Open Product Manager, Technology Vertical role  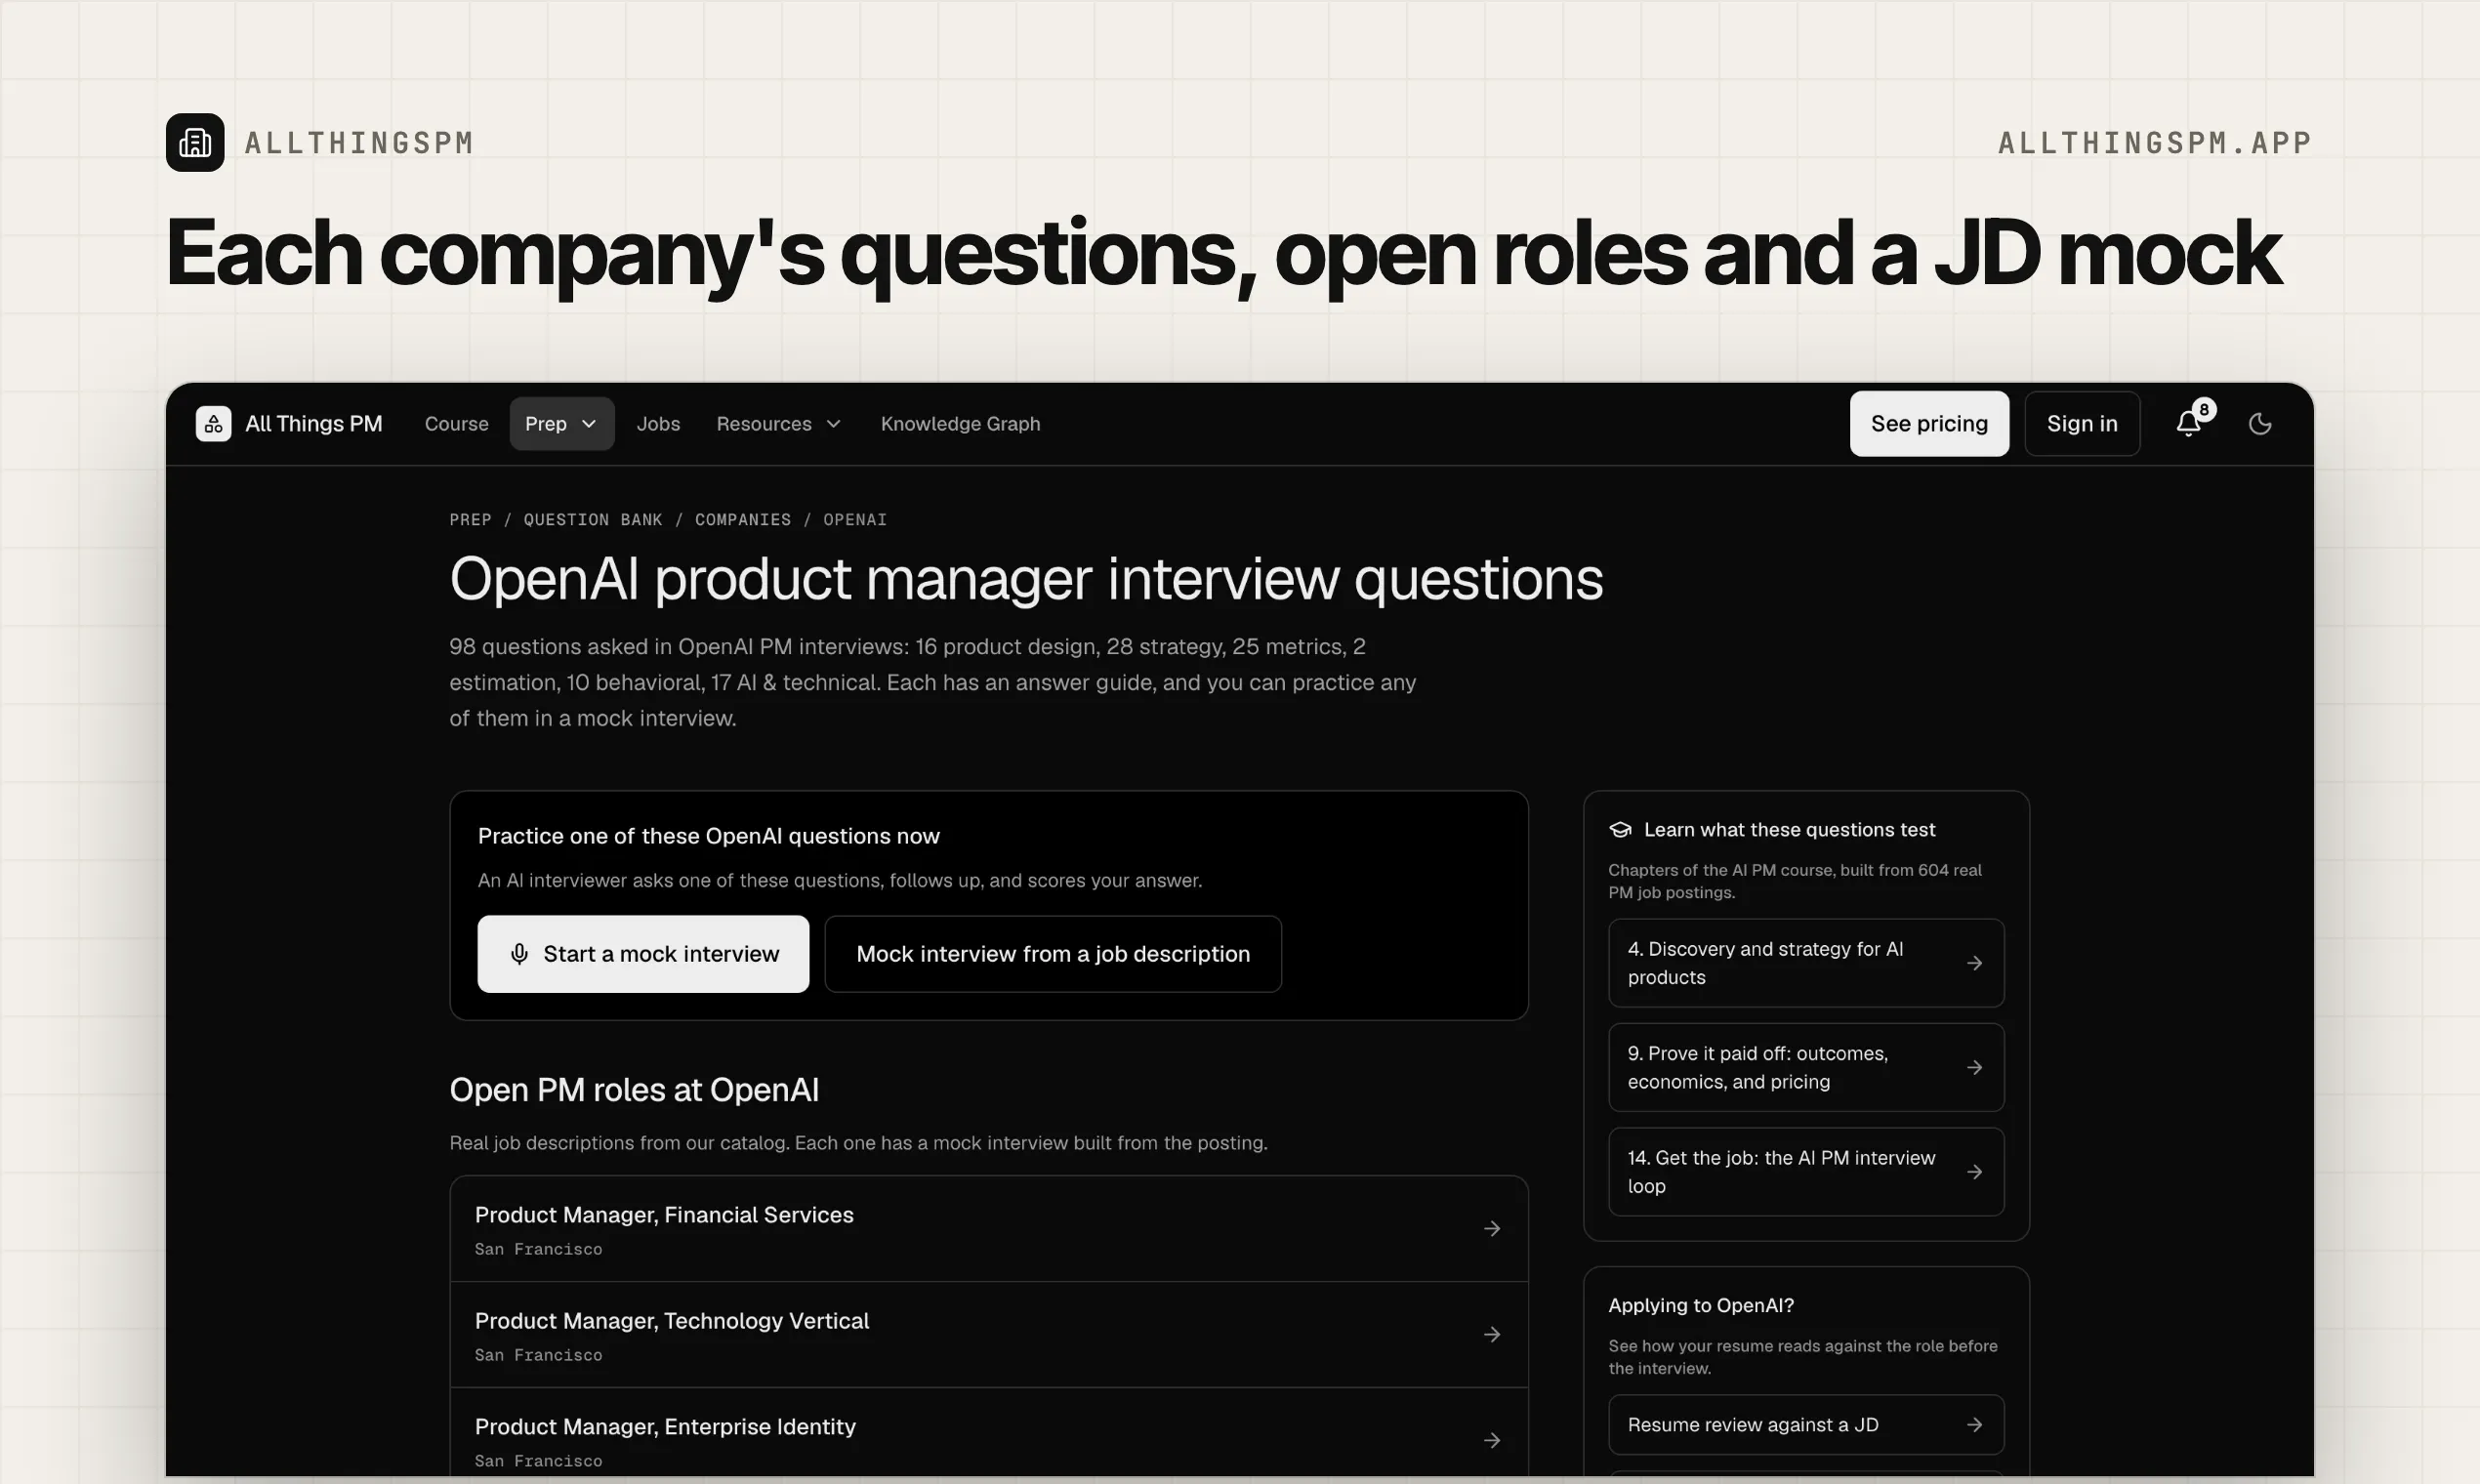tap(989, 1335)
